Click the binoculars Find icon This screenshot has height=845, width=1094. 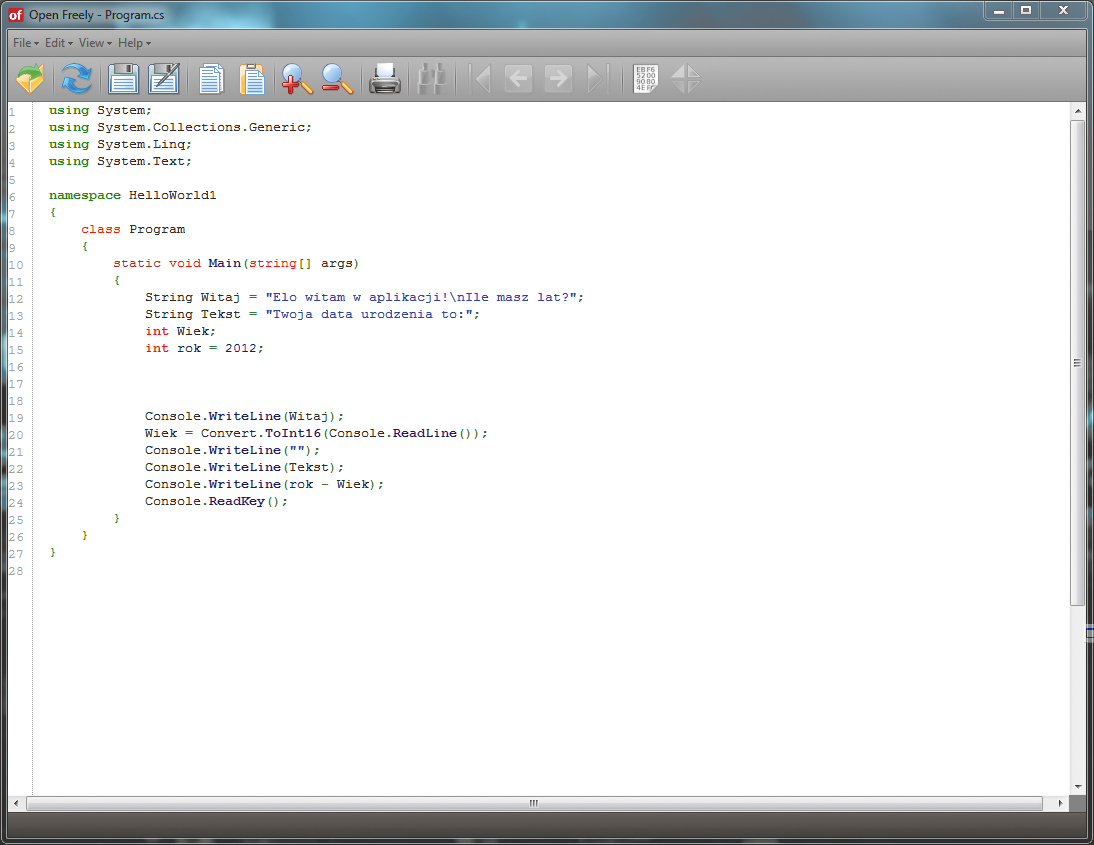click(432, 78)
